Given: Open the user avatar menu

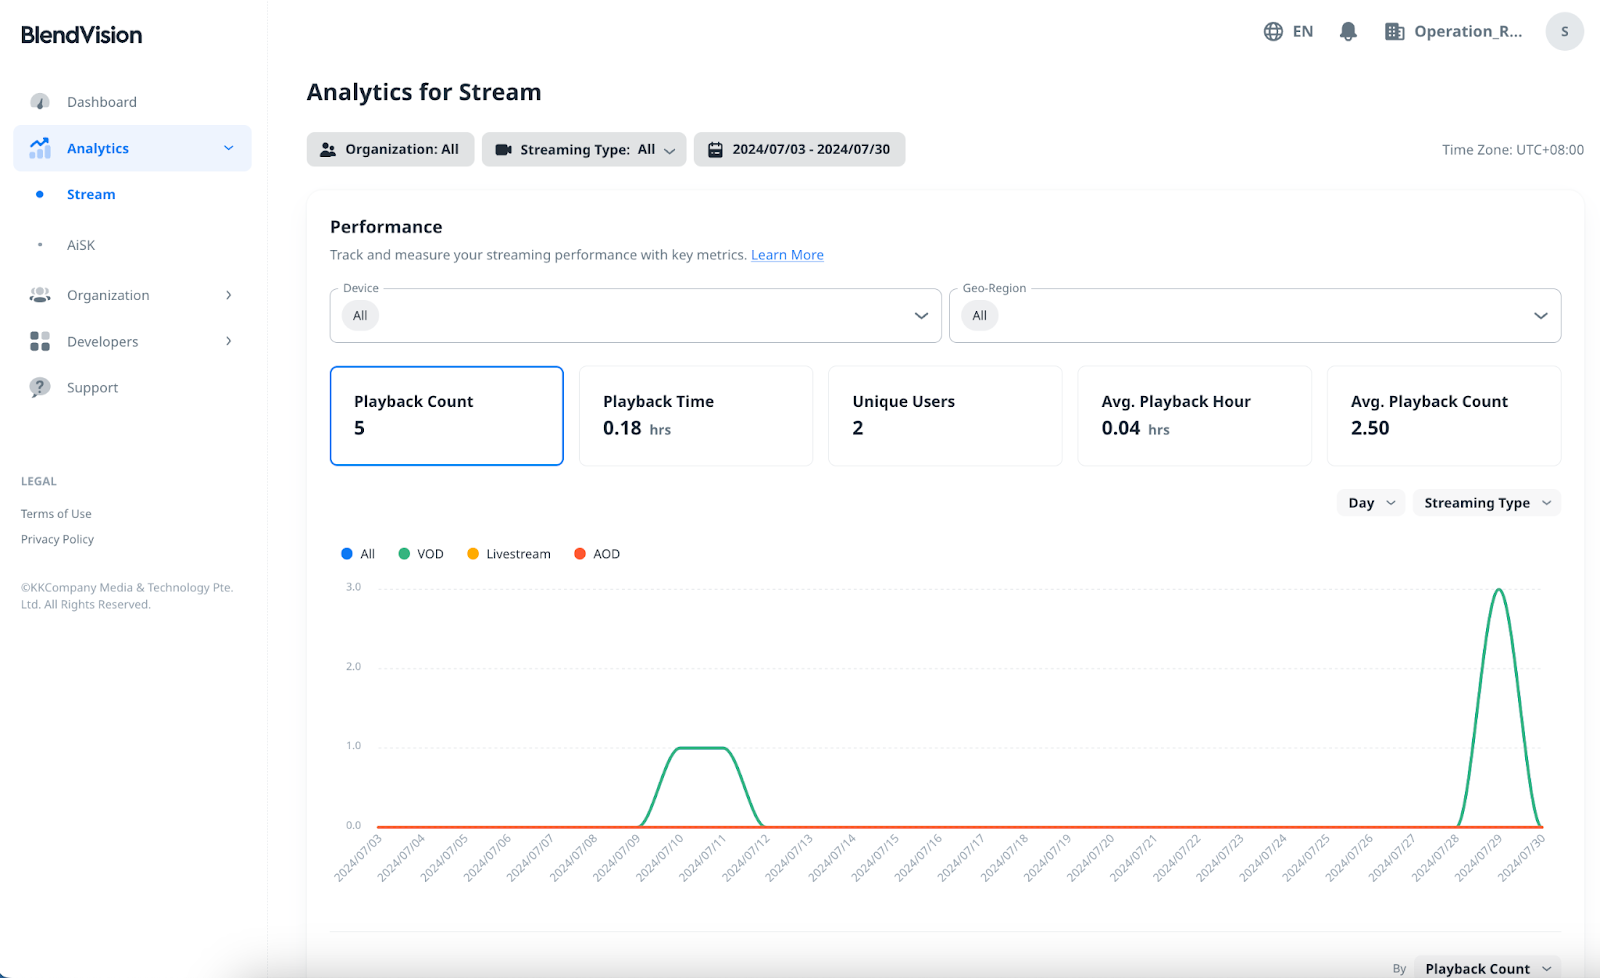Looking at the screenshot, I should pyautogui.click(x=1564, y=32).
